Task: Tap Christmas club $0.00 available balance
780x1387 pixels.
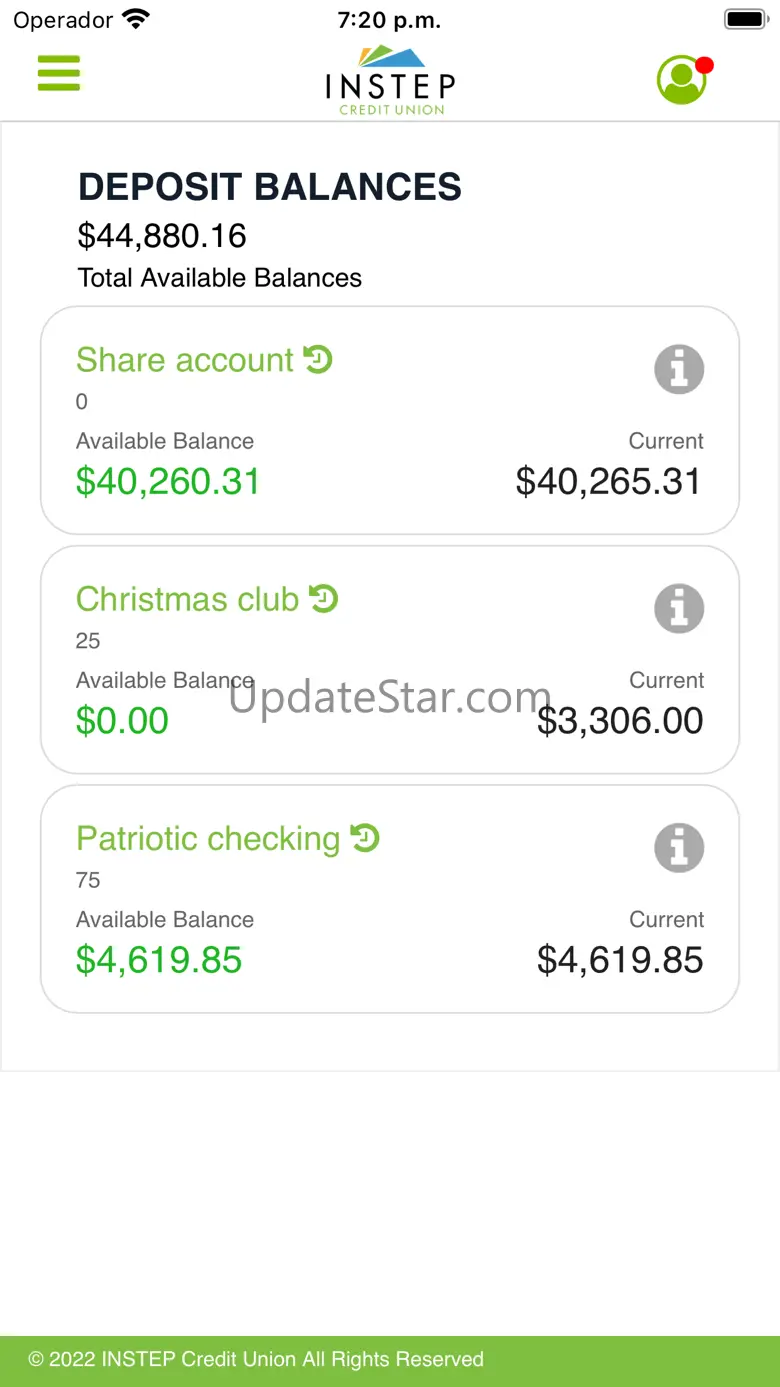Action: (122, 721)
